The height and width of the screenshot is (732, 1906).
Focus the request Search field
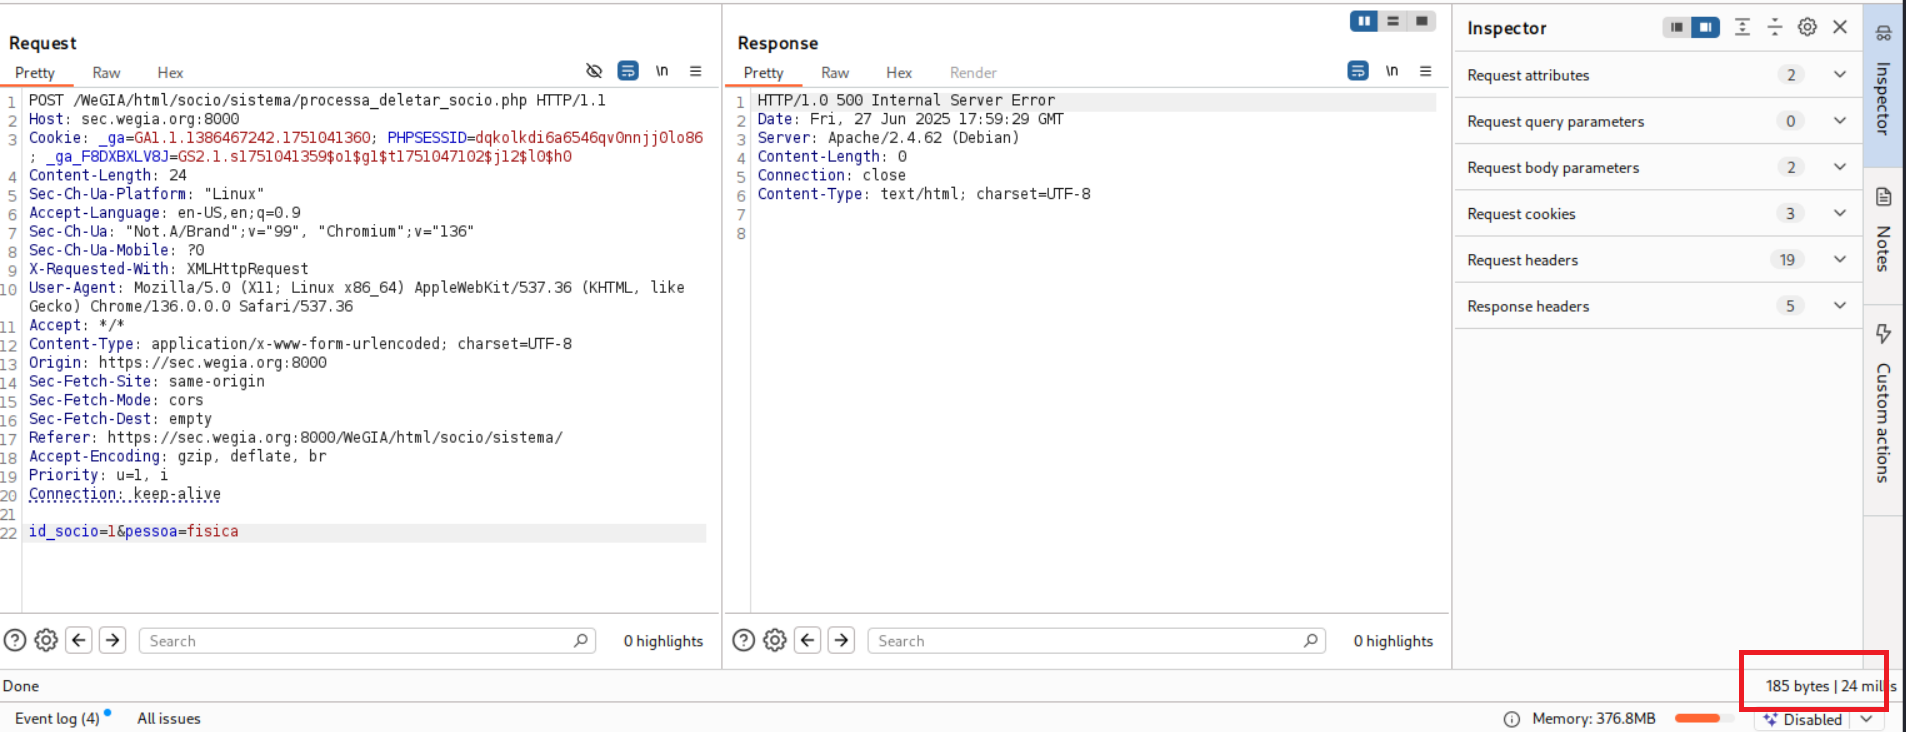coord(367,641)
